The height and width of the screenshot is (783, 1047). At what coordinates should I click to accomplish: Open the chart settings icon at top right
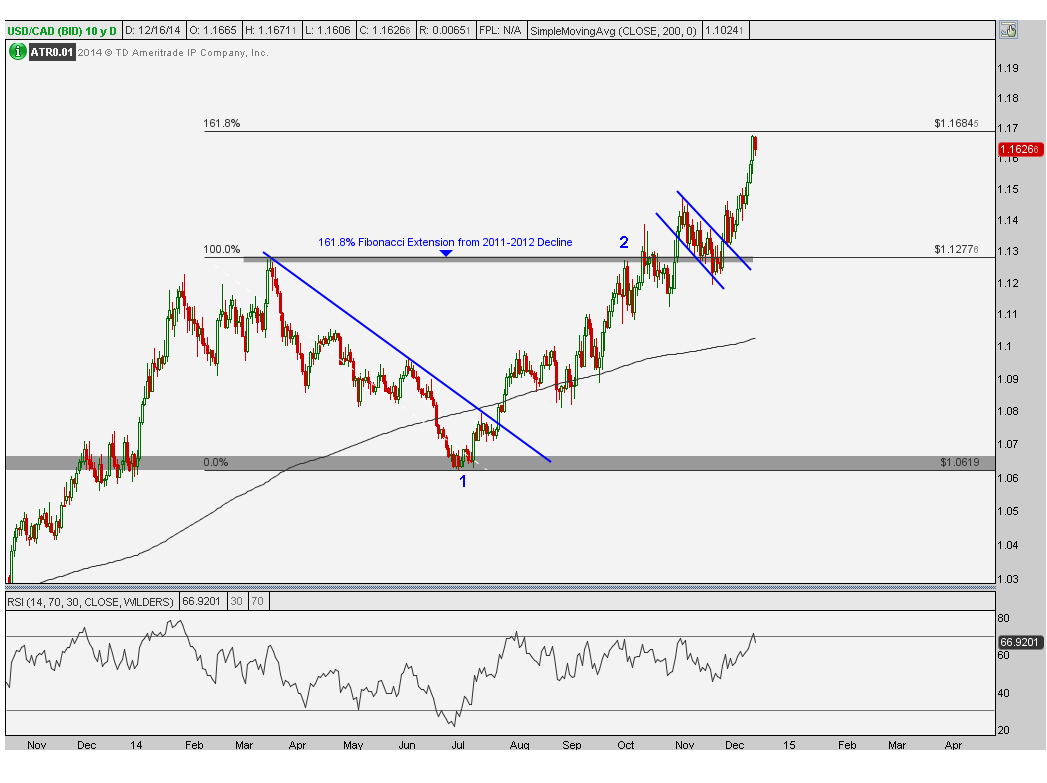point(1008,30)
